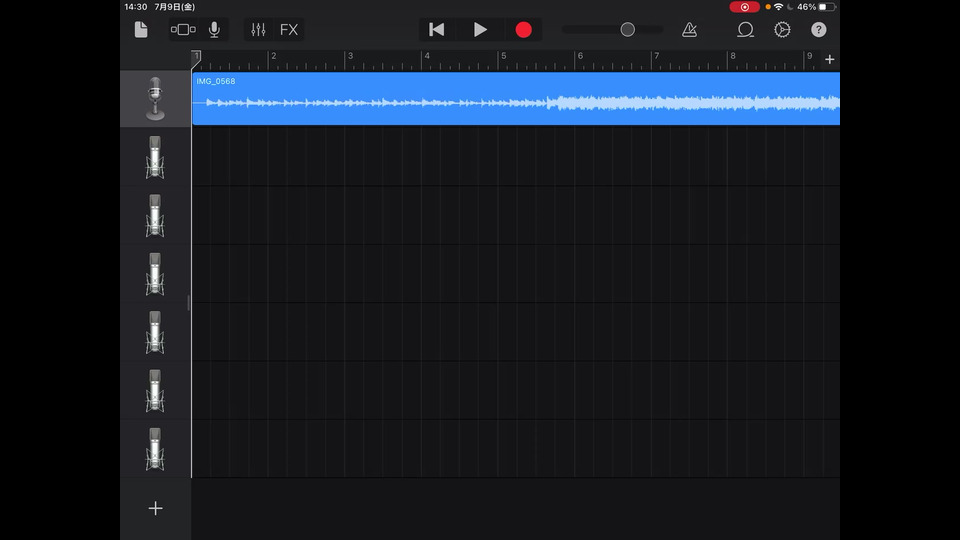Screen dimensions: 960x540
Task: Go to beginning of song
Action: click(437, 29)
